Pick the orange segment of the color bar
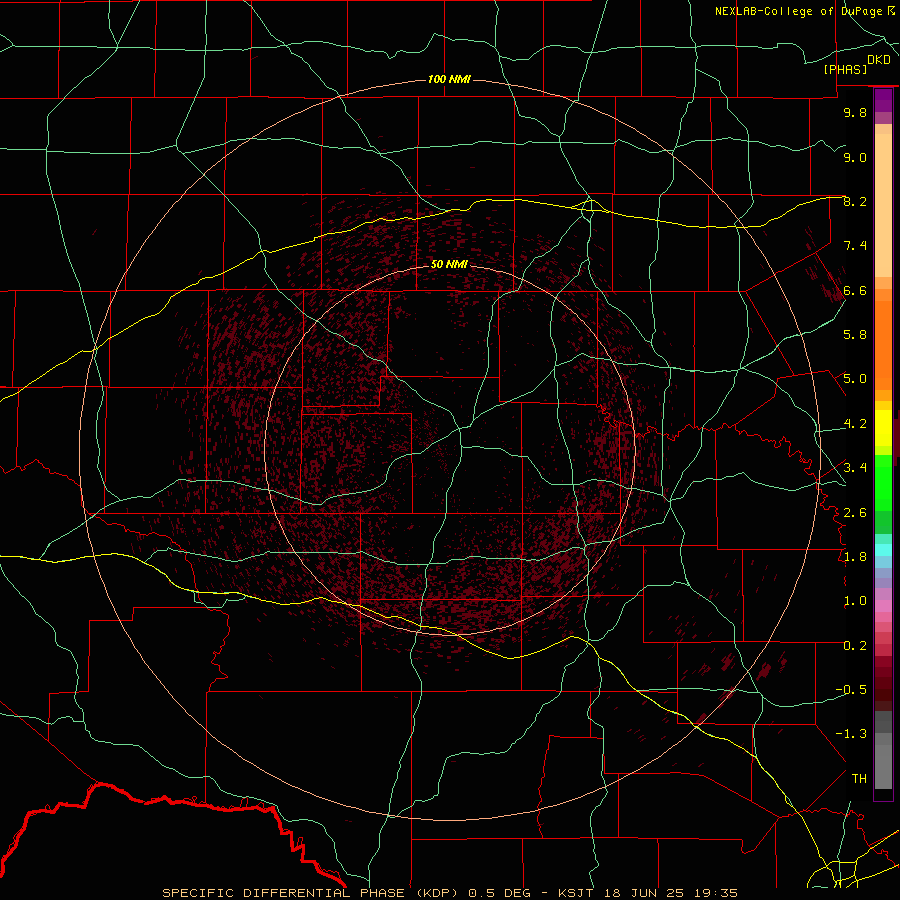Image resolution: width=900 pixels, height=900 pixels. (883, 345)
